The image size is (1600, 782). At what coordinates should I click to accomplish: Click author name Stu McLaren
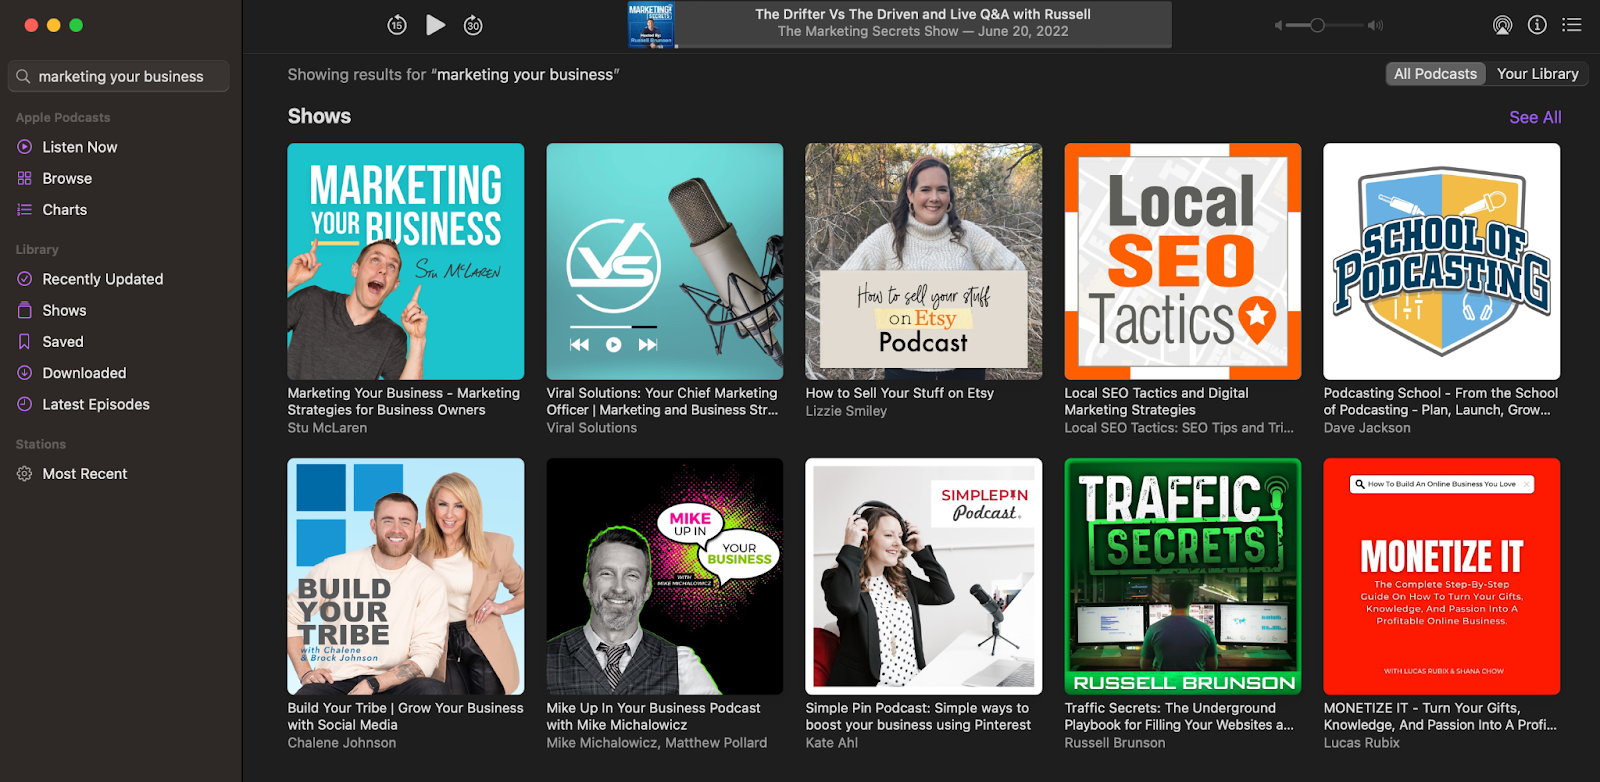tap(327, 428)
